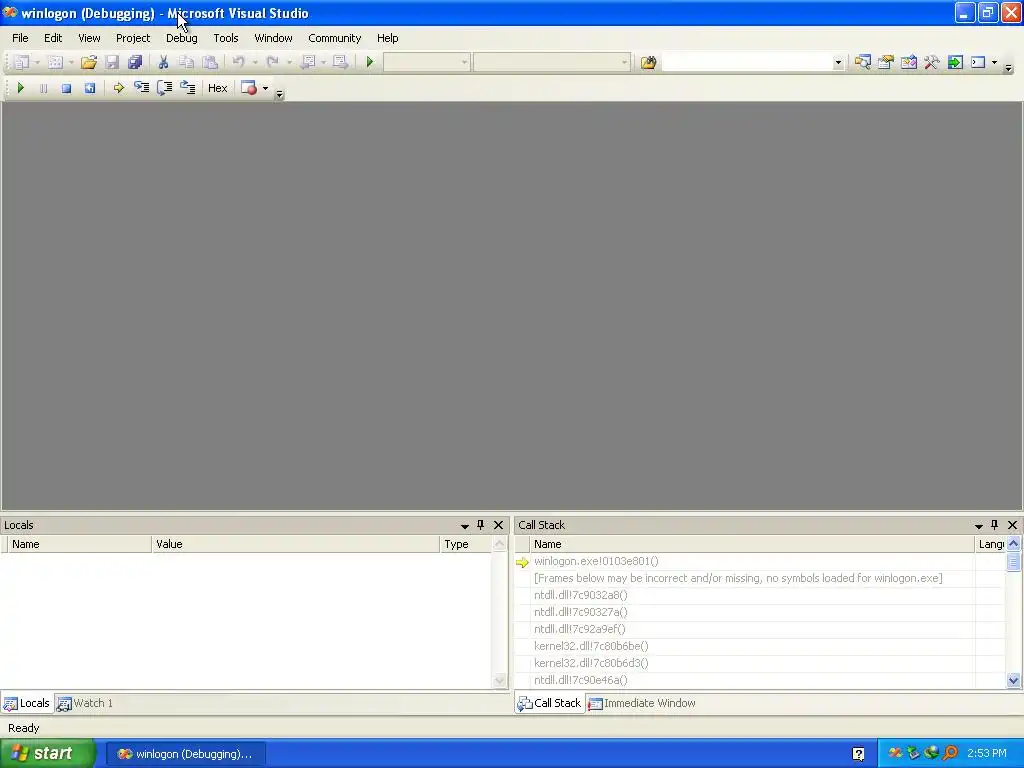Open the Find combo box dropdown
This screenshot has width=1024, height=768.
pyautogui.click(x=838, y=63)
